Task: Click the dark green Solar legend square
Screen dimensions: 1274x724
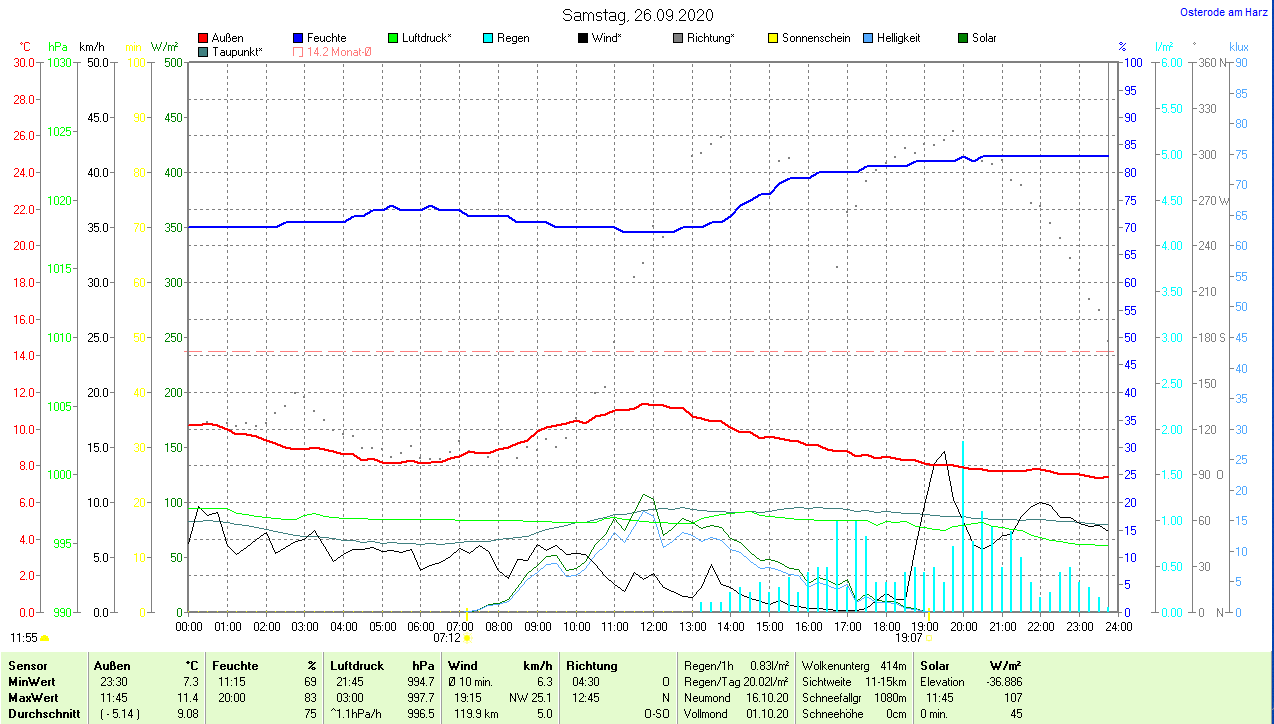Action: click(963, 39)
